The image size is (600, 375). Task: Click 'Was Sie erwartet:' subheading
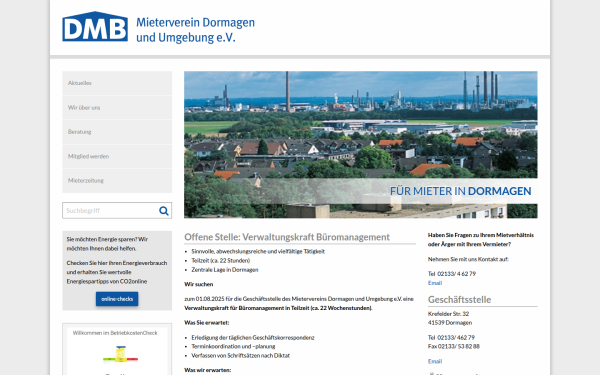207,323
